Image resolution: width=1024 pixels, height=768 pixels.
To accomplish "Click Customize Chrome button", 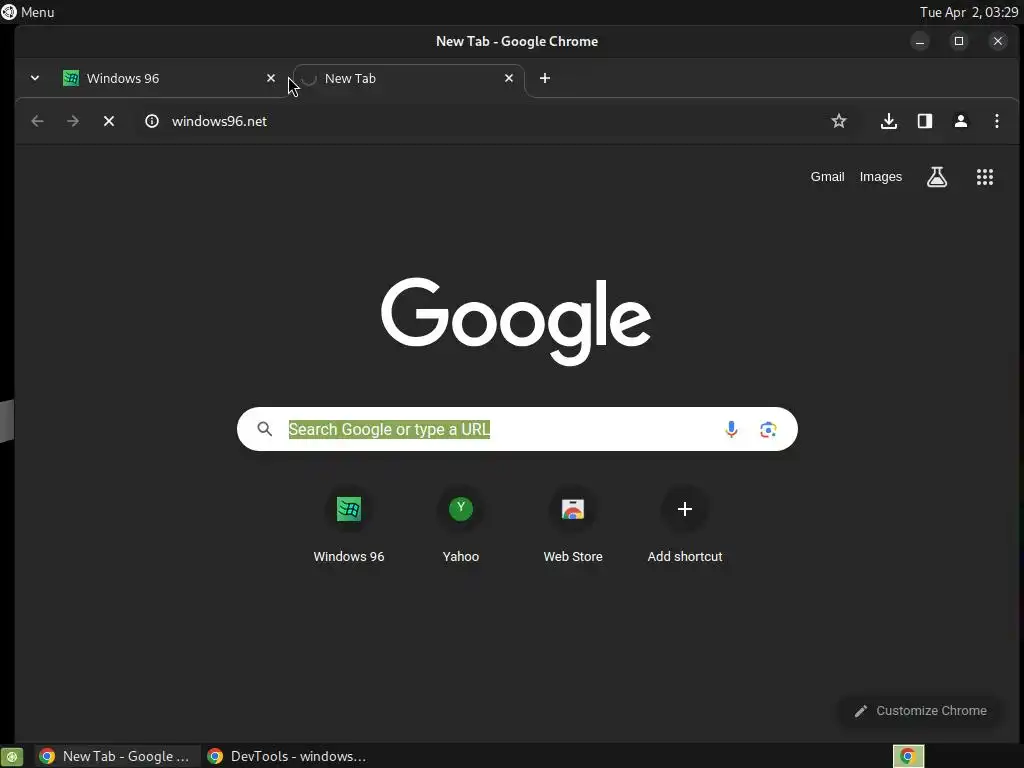I will click(921, 711).
